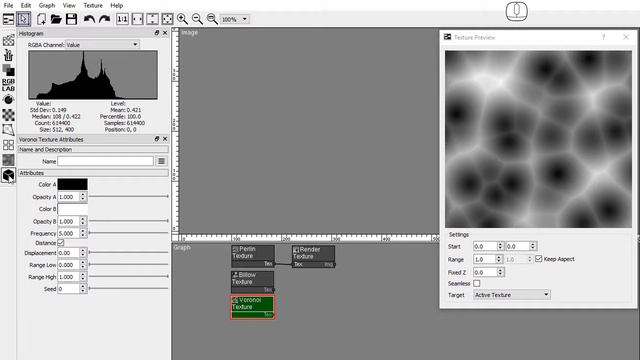The image size is (640, 360).
Task: Click the overlapping squares sidebar icon
Action: pyautogui.click(x=8, y=70)
